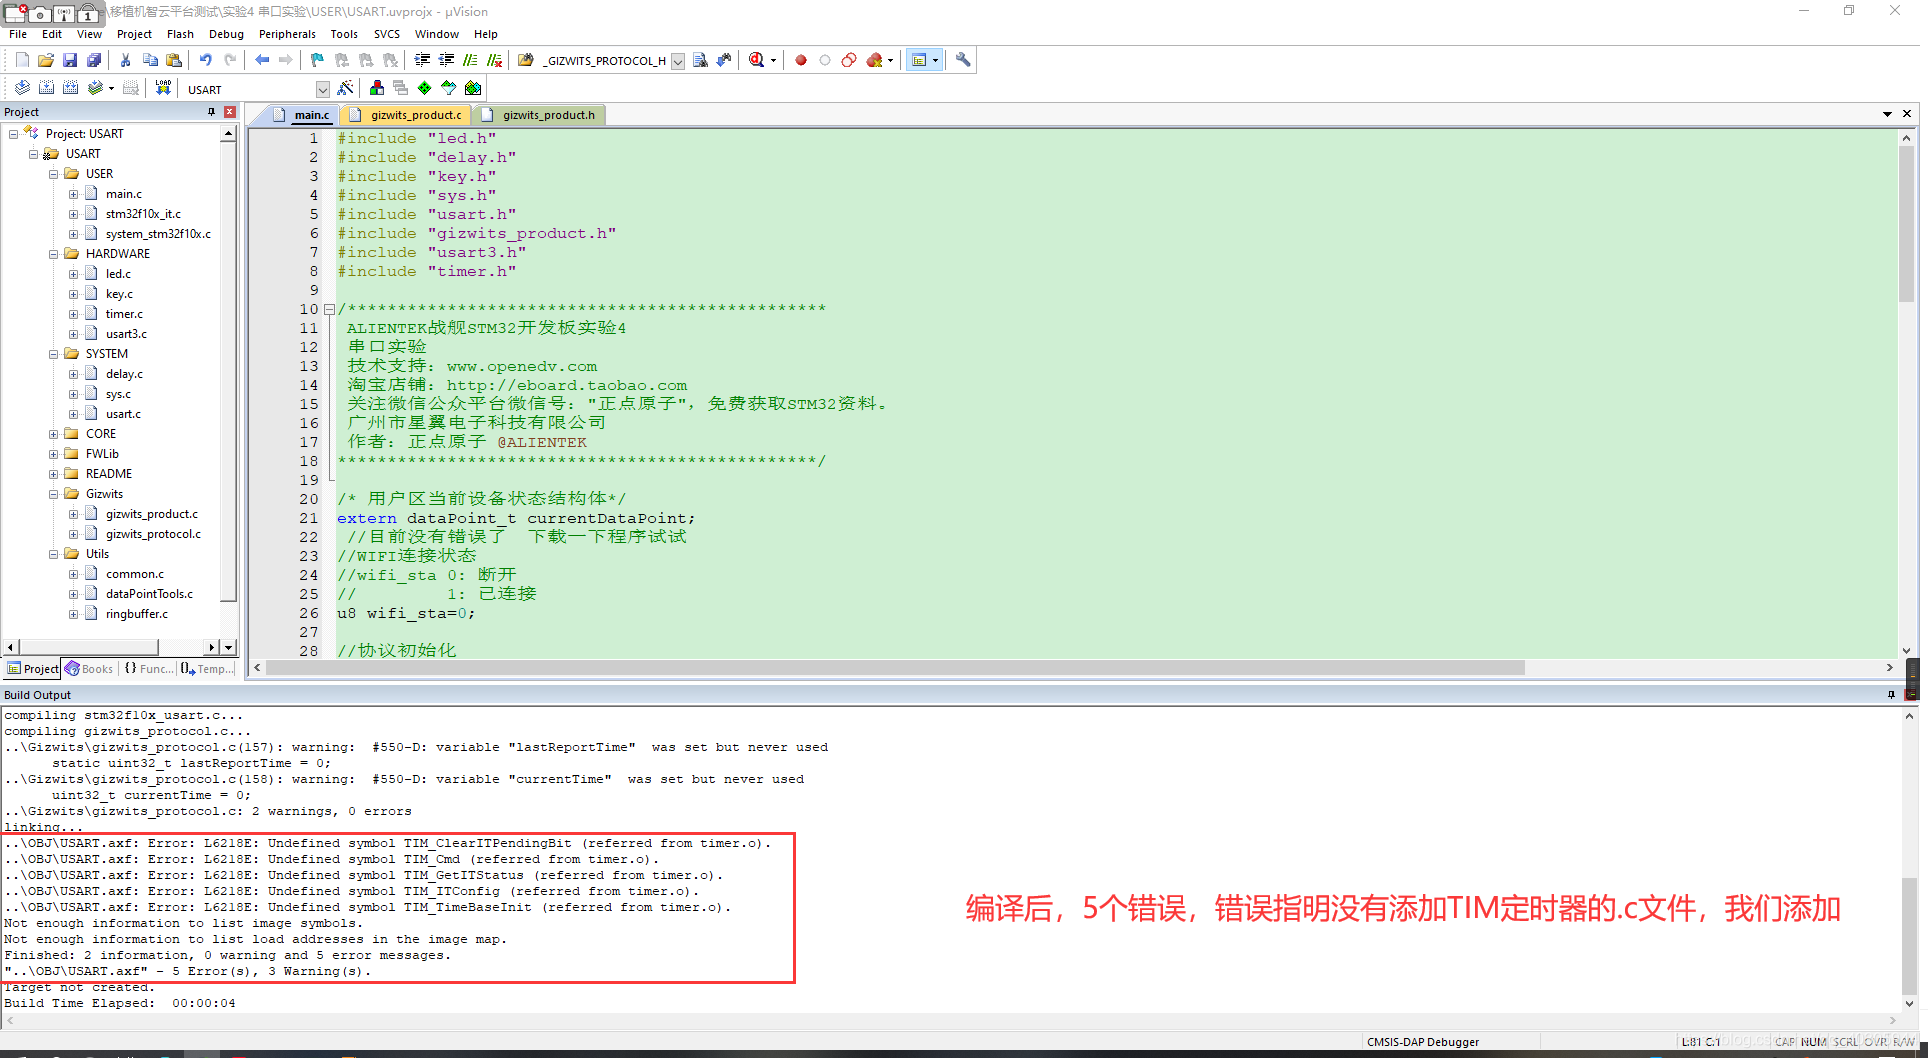Image resolution: width=1928 pixels, height=1058 pixels.
Task: Open the SVCS menu
Action: click(x=386, y=34)
